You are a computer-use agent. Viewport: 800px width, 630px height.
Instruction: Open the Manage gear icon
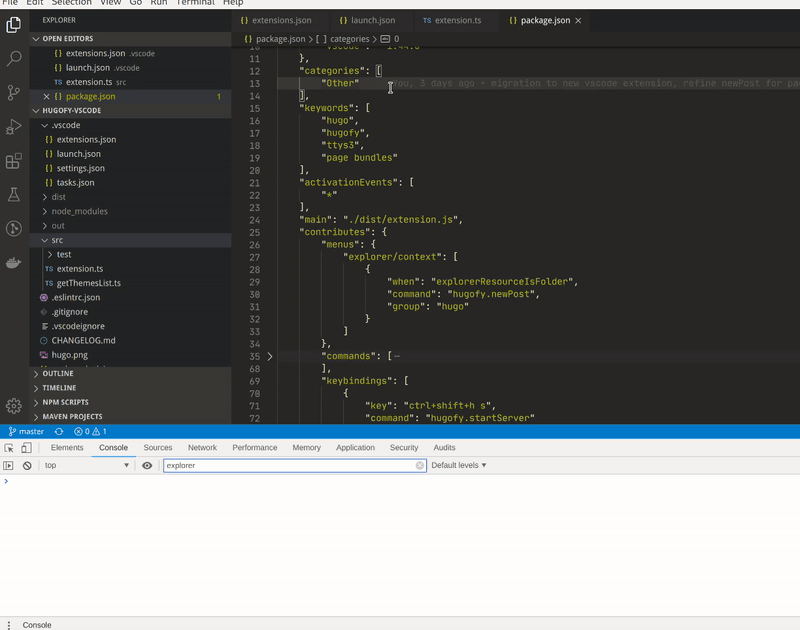click(x=14, y=406)
